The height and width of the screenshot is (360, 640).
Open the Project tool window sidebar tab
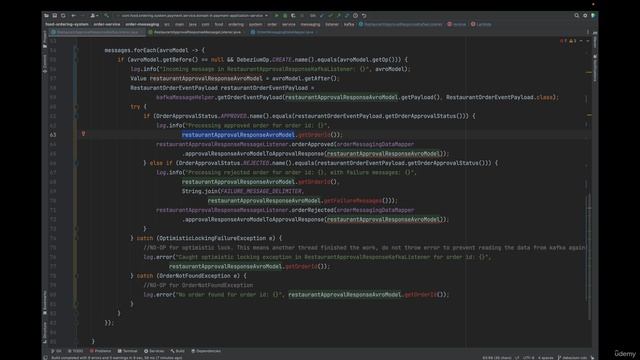coord(44,40)
